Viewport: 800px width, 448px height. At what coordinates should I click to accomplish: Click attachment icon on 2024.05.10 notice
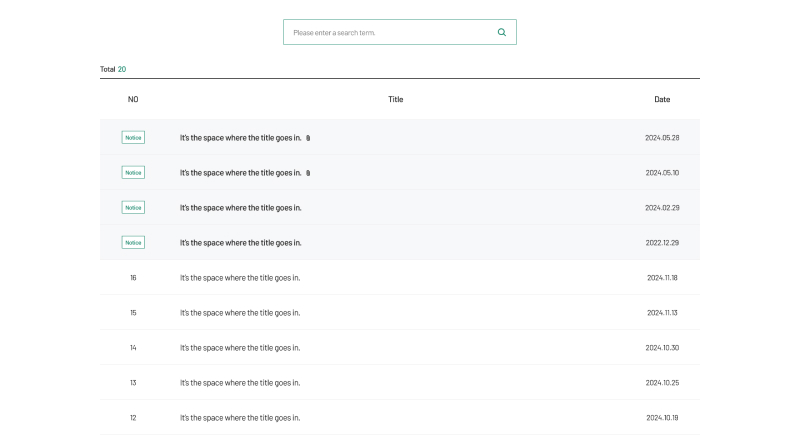(x=308, y=173)
